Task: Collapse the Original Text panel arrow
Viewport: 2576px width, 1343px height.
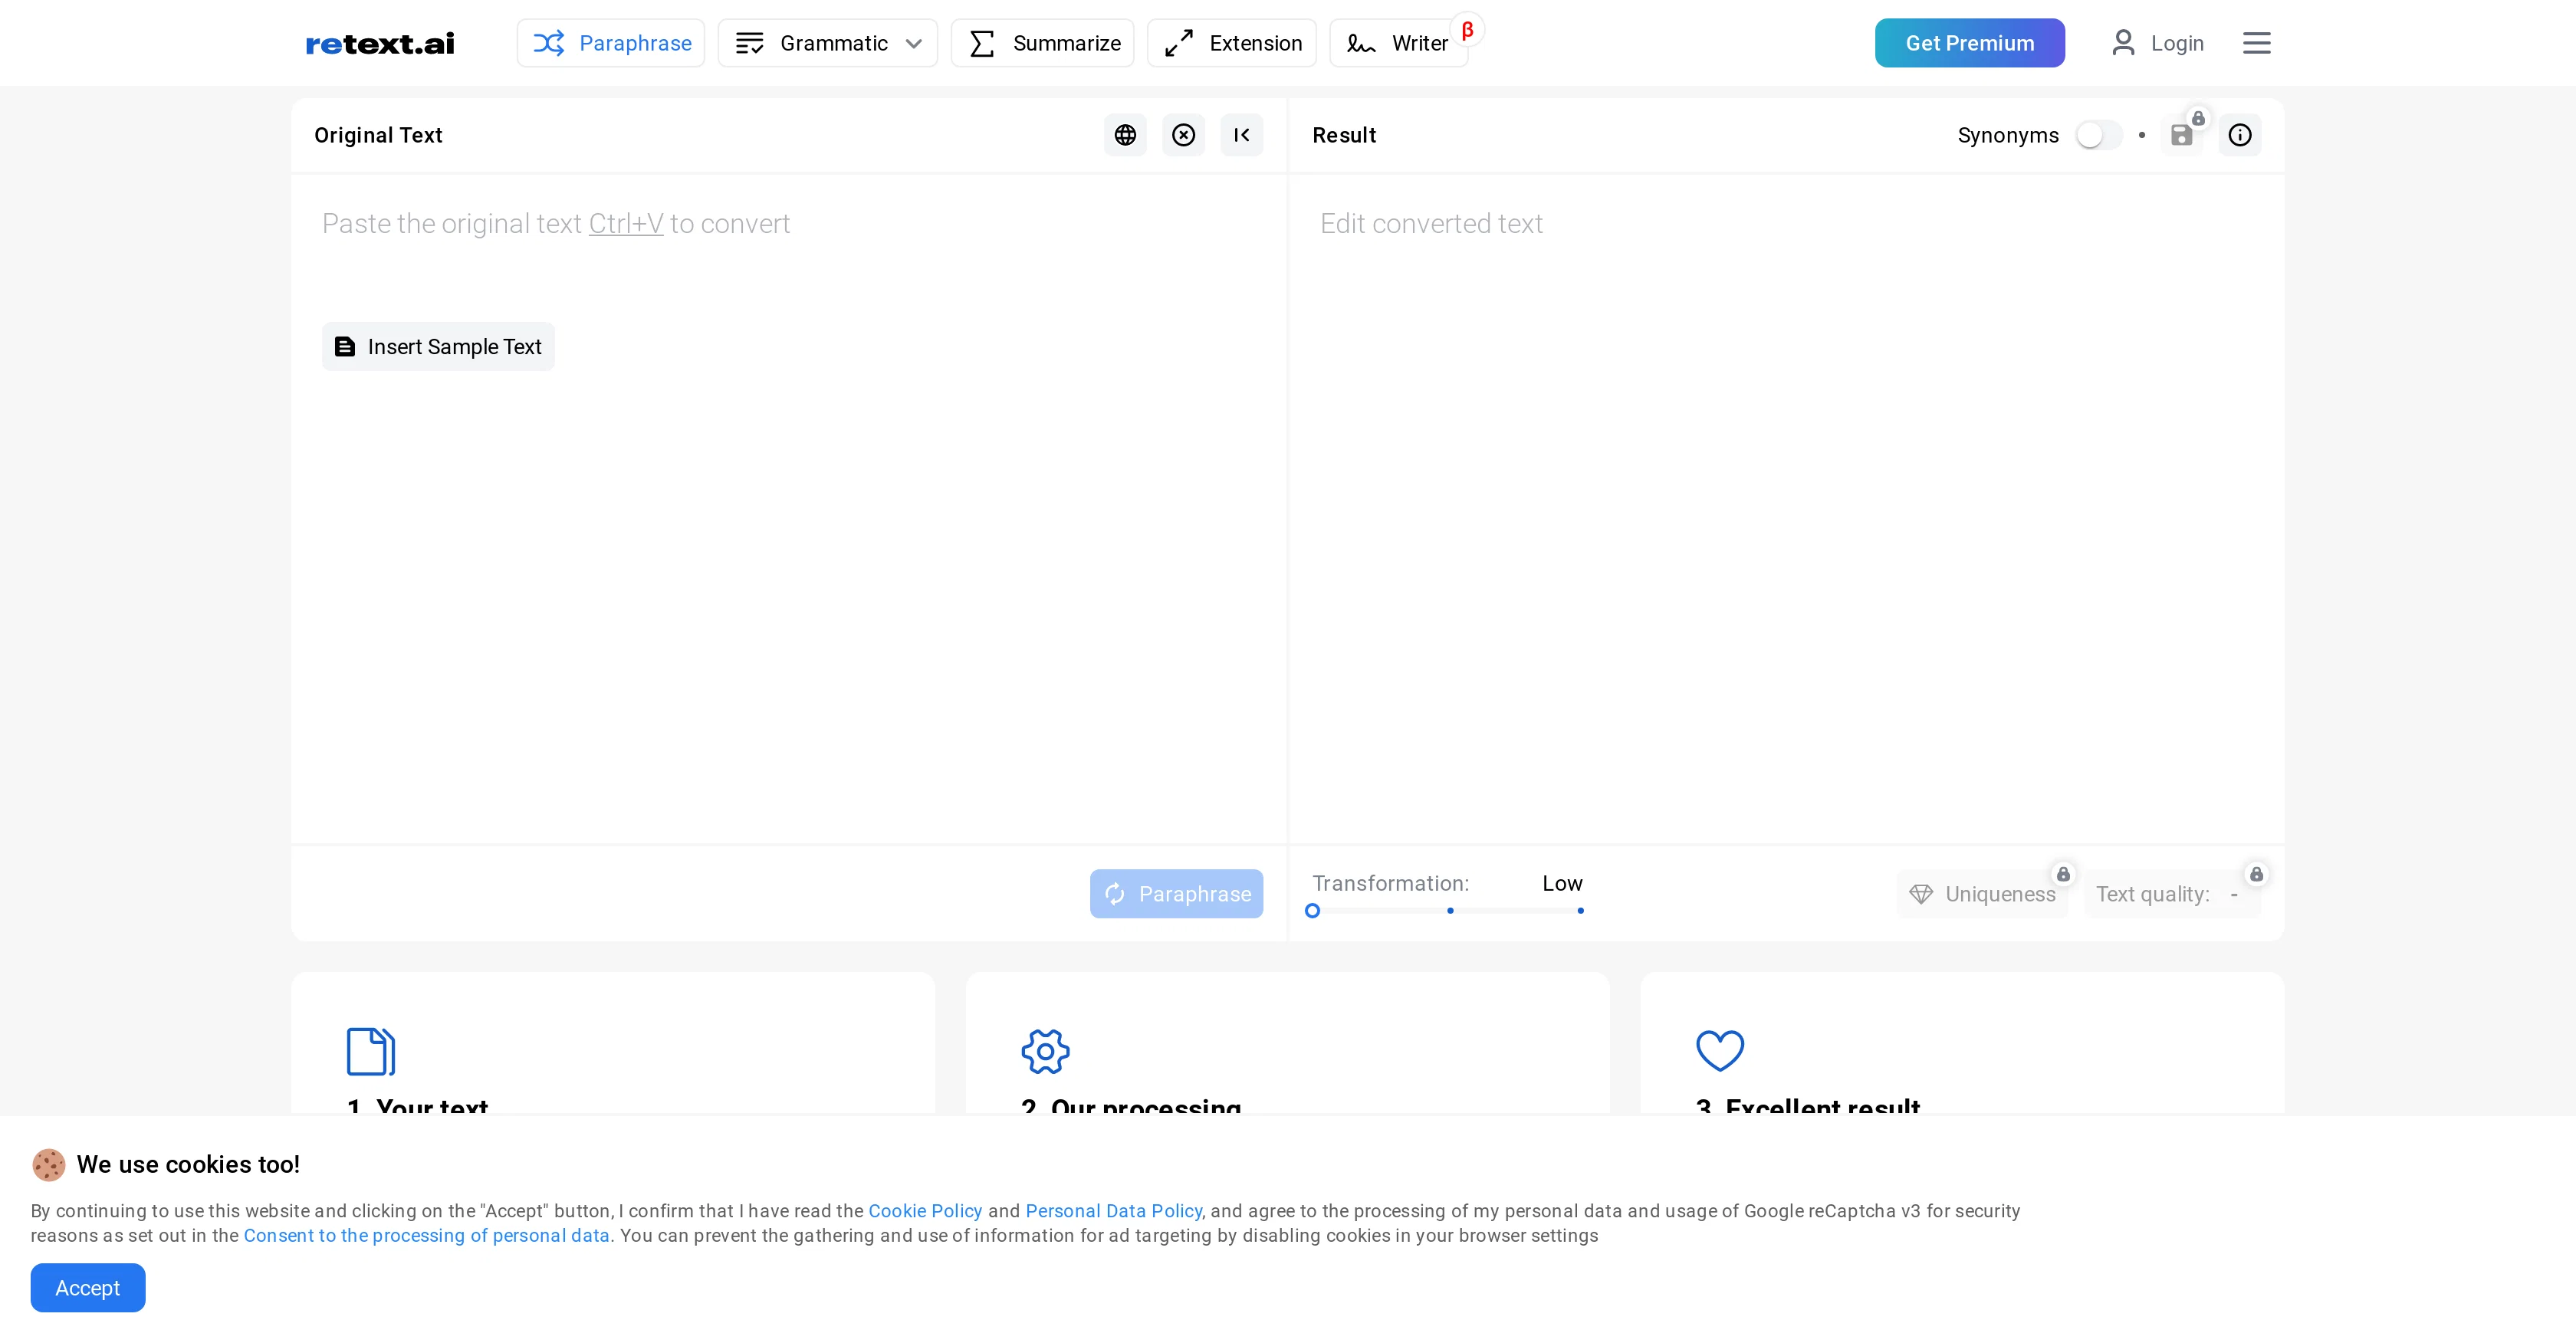Action: (1241, 135)
